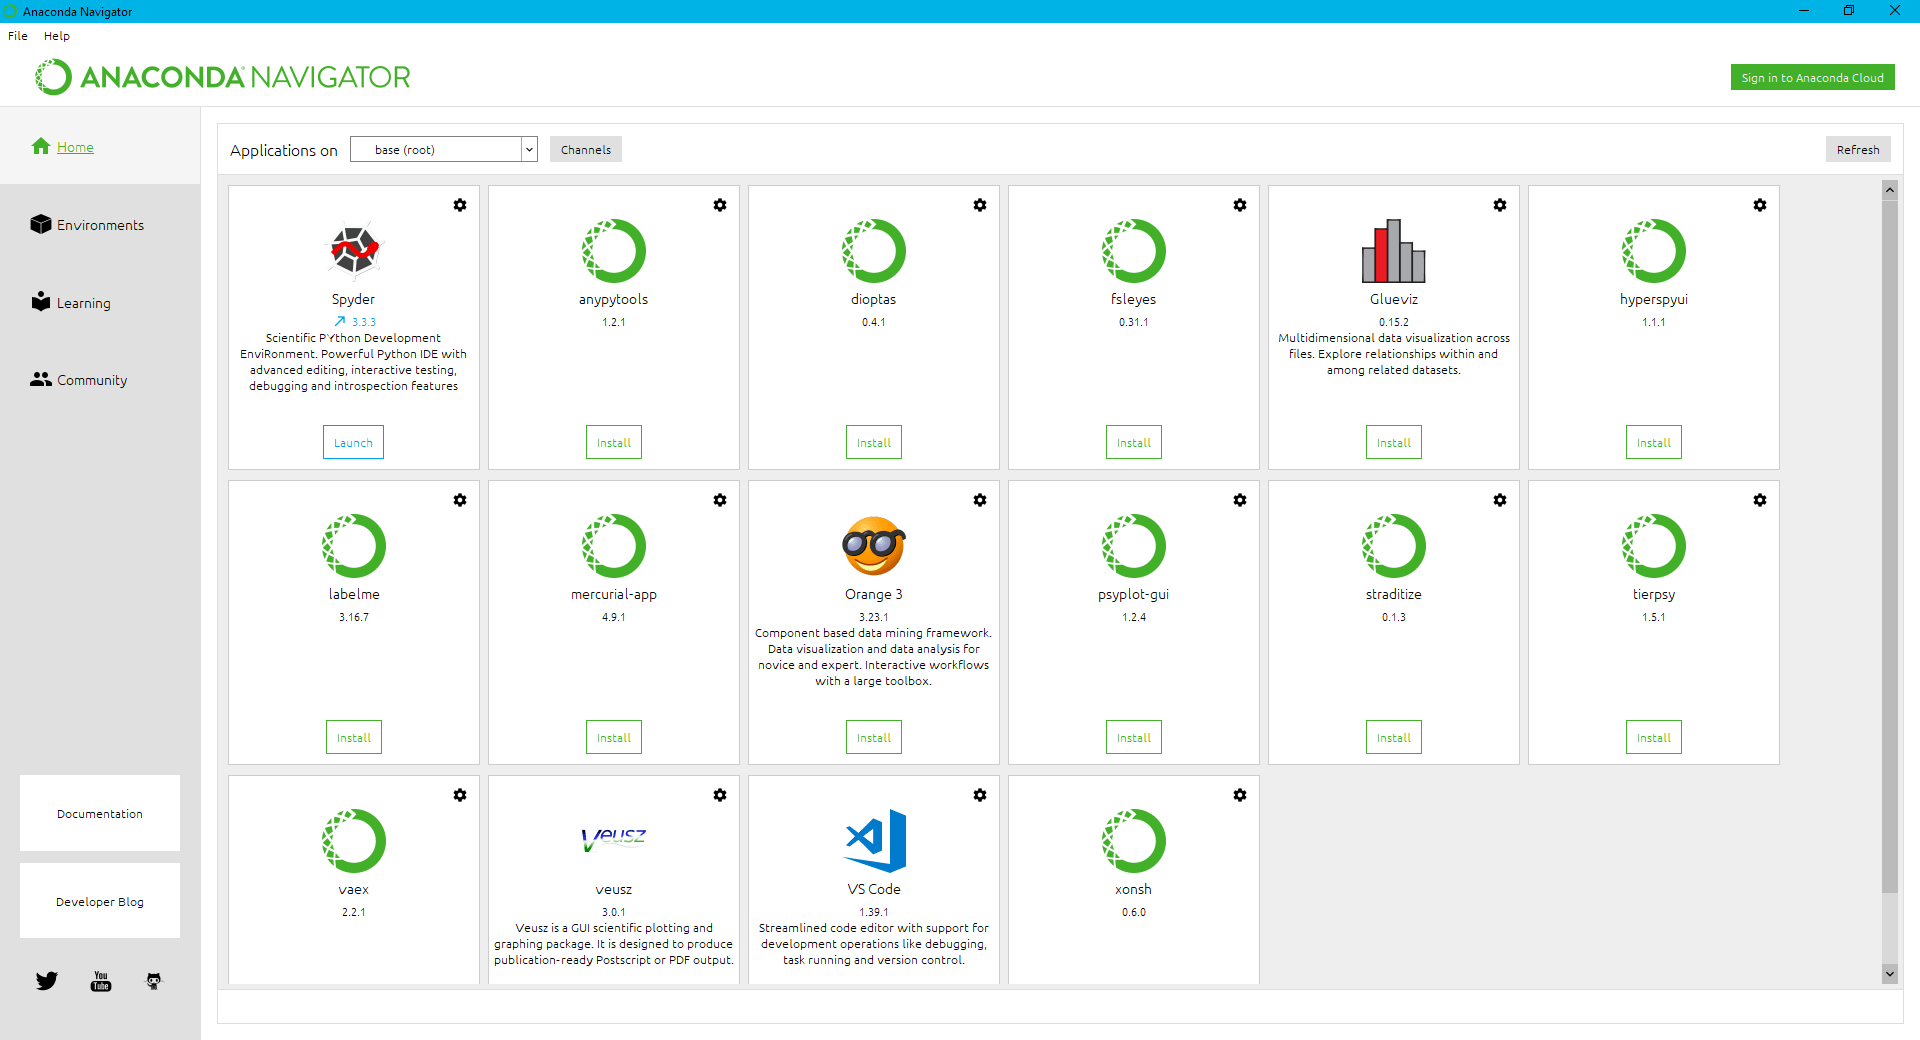Open the gear options for anypytools
This screenshot has width=1920, height=1040.
click(720, 205)
